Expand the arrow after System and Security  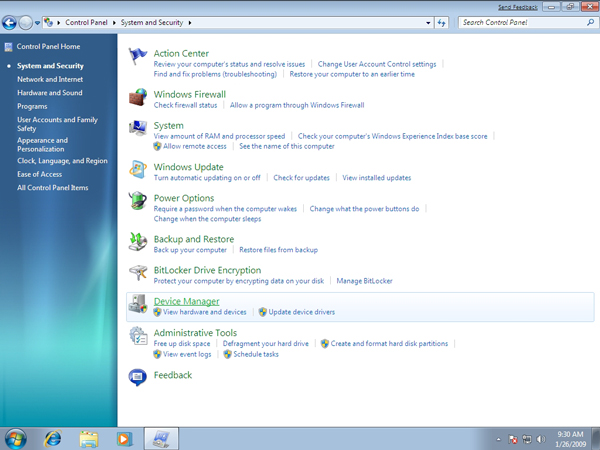click(x=191, y=22)
